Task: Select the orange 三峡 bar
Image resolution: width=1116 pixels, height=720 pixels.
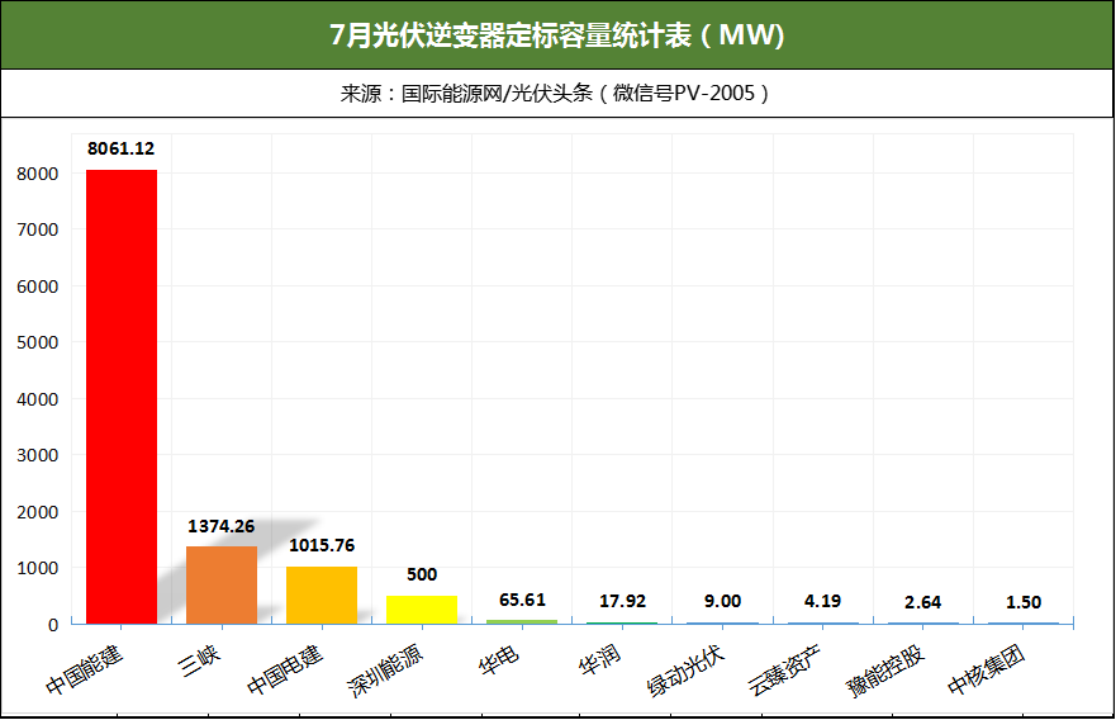Action: point(221,586)
